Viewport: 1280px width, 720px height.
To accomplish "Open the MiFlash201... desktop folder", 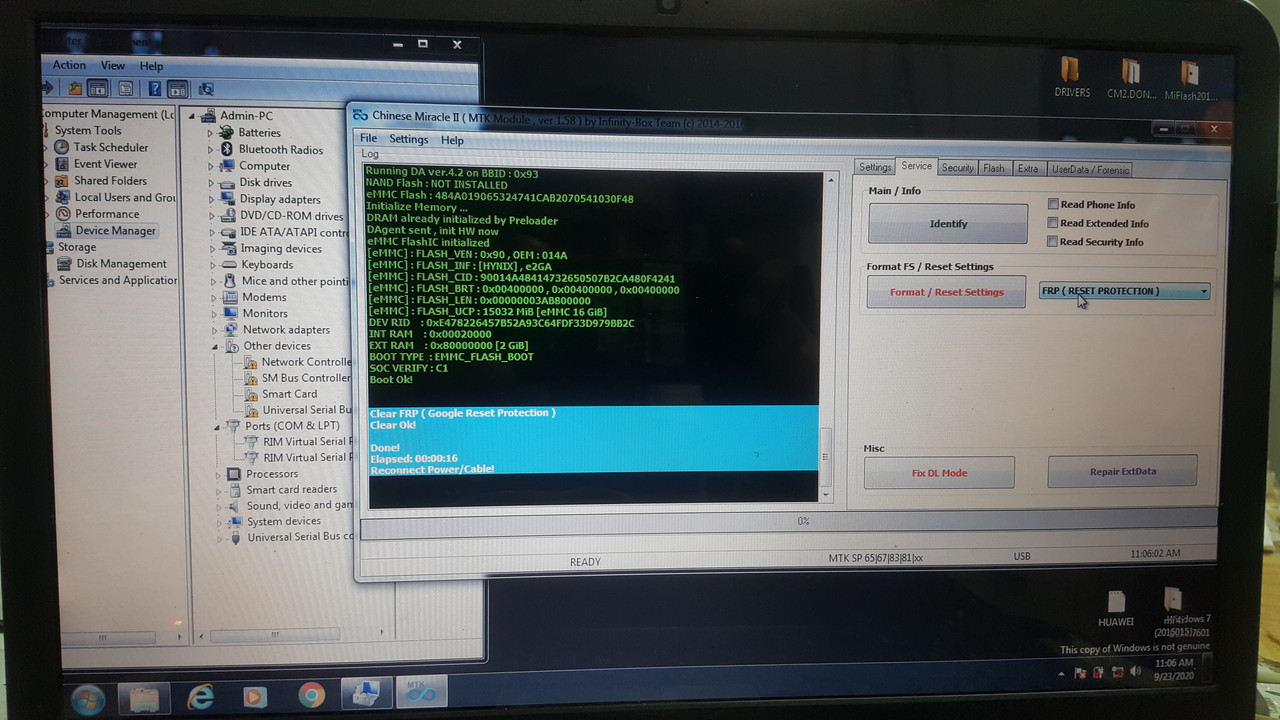I will pyautogui.click(x=1189, y=79).
